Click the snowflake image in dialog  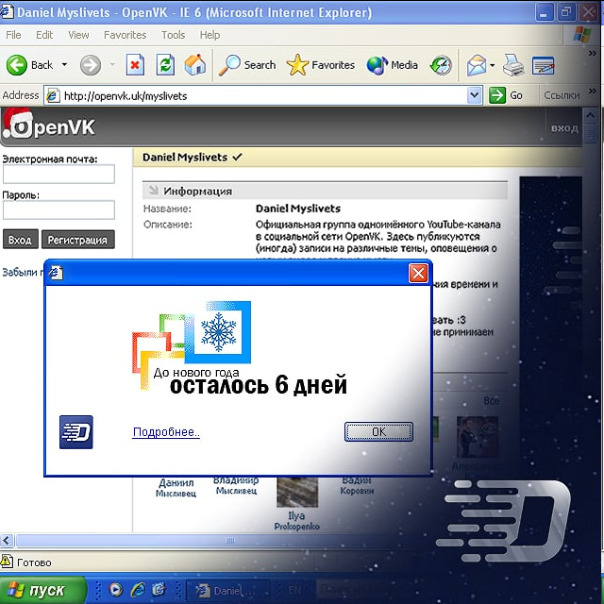click(218, 332)
